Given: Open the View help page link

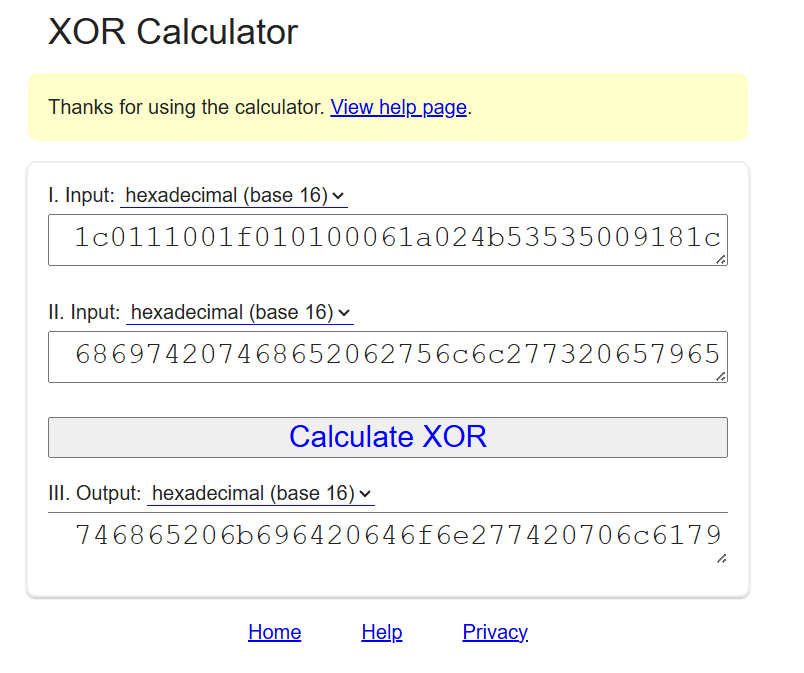Looking at the screenshot, I should click(398, 107).
